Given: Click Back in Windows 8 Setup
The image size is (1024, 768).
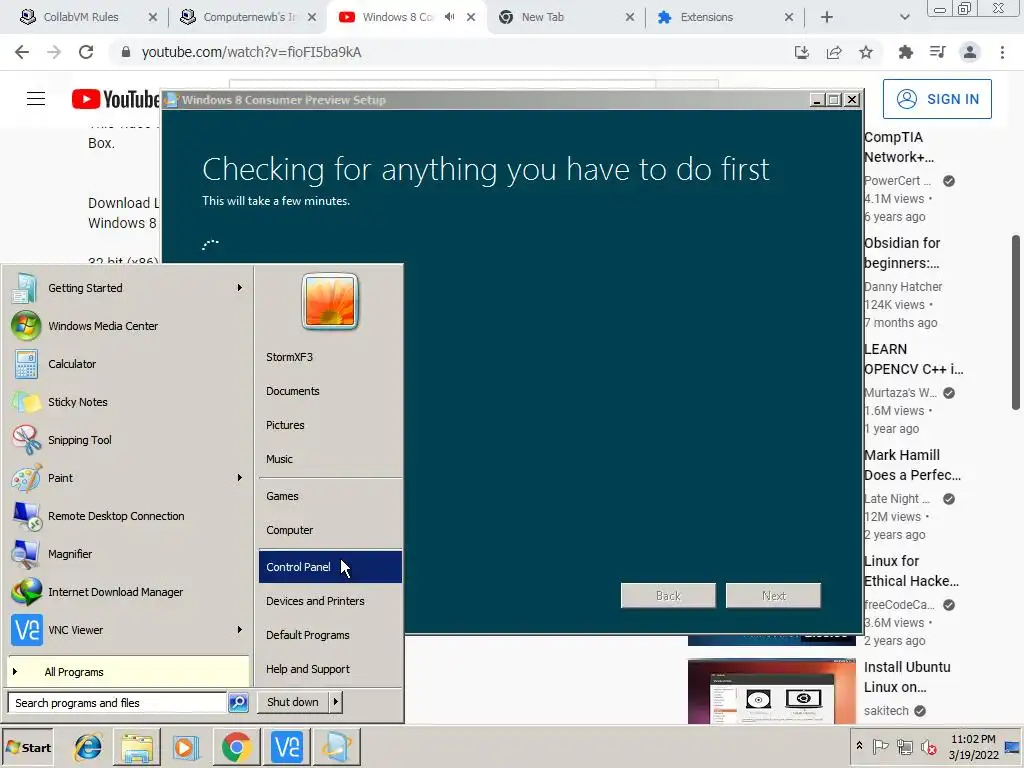Looking at the screenshot, I should [668, 596].
